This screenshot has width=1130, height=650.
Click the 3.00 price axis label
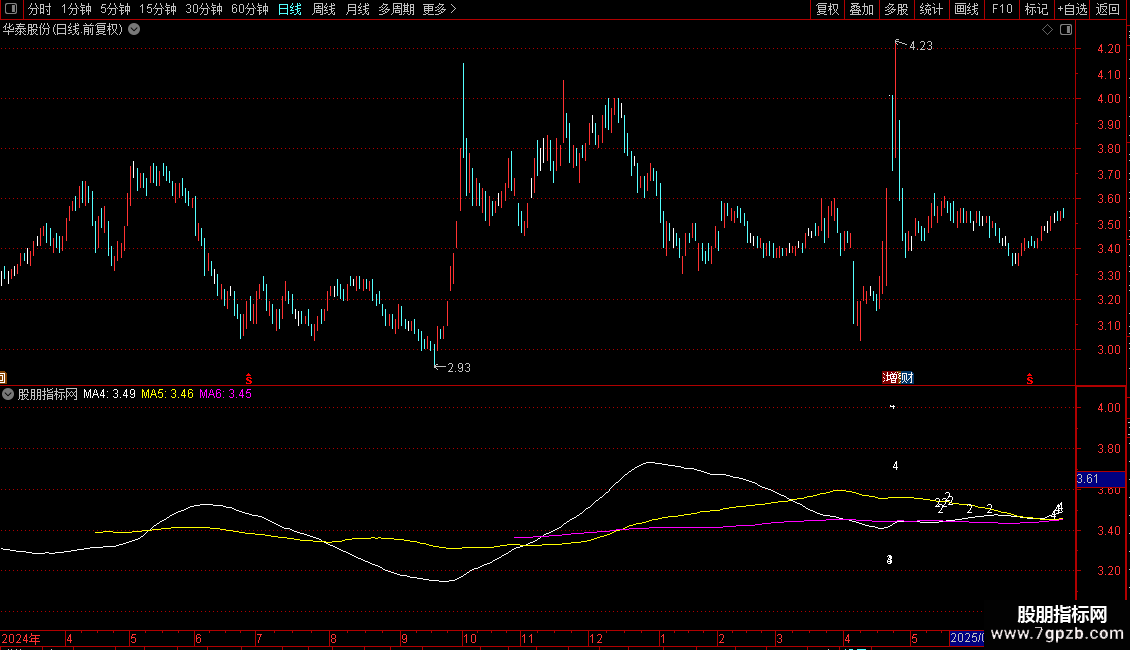1108,350
